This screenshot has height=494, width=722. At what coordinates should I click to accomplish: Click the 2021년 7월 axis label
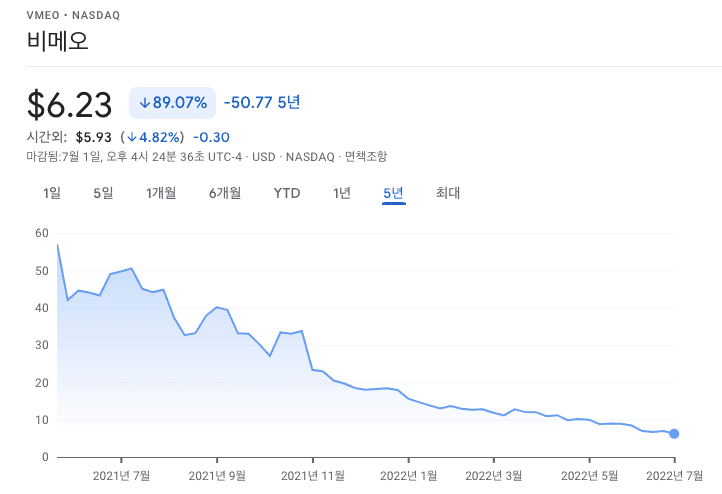[121, 476]
